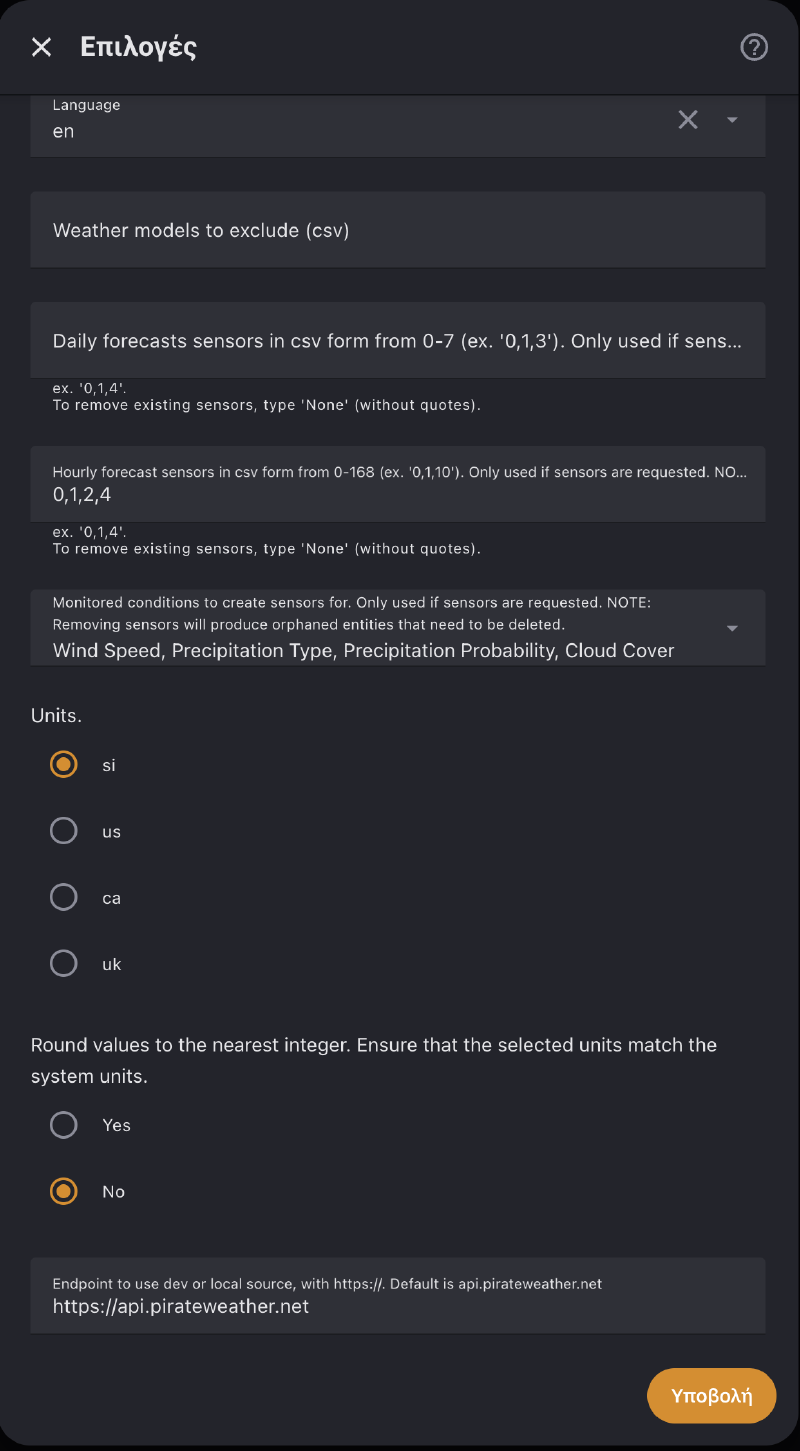Viewport: 800px width, 1451px height.
Task: Clear the Language field with the X icon
Action: 688,120
